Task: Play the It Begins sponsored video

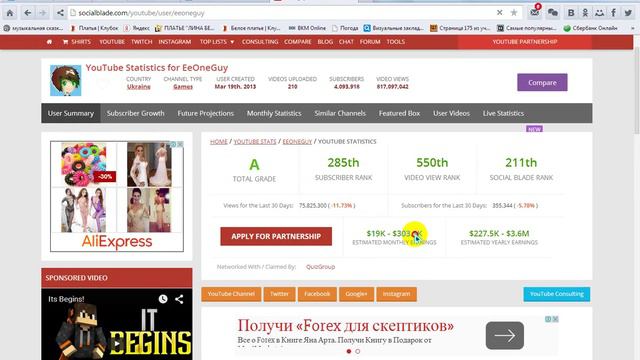Action: 117,343
